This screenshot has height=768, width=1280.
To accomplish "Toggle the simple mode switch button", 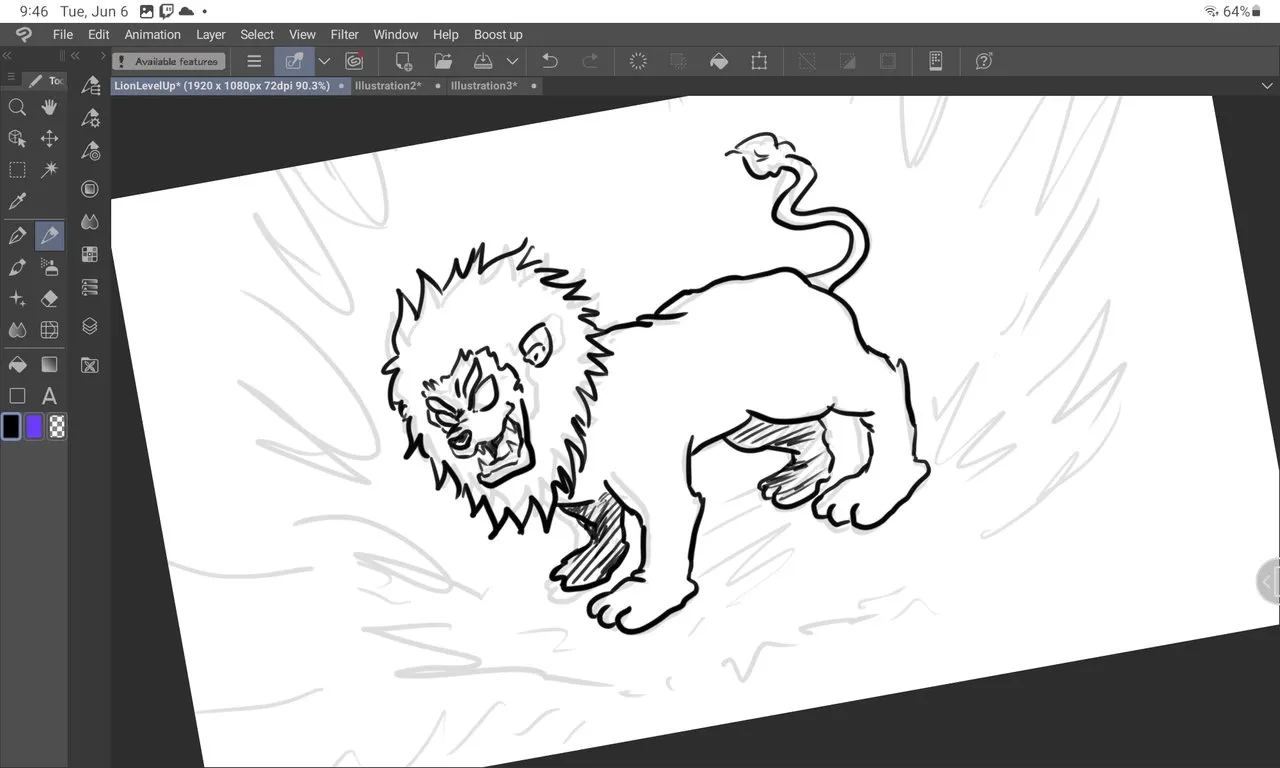I will click(x=294, y=61).
